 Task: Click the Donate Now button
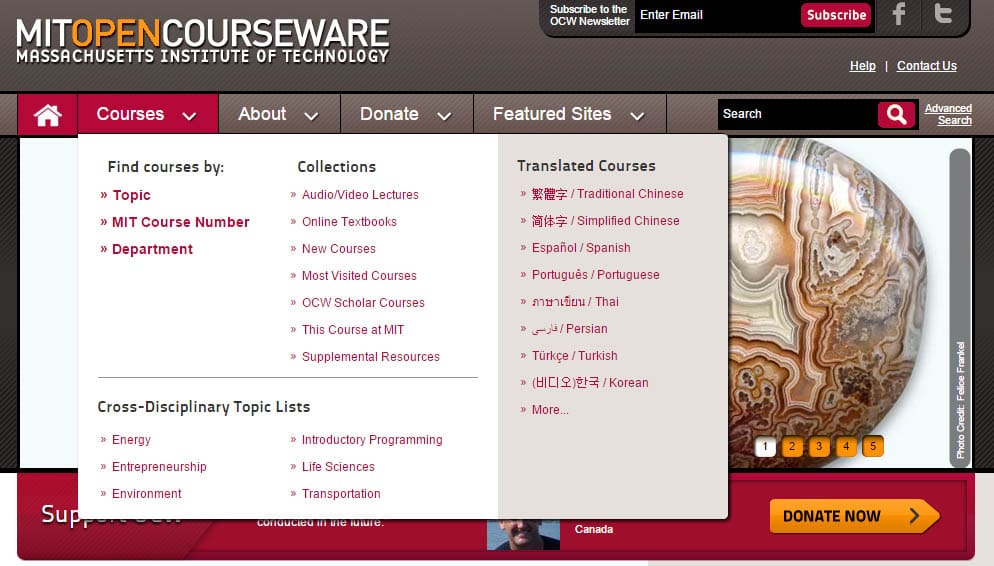(854, 515)
